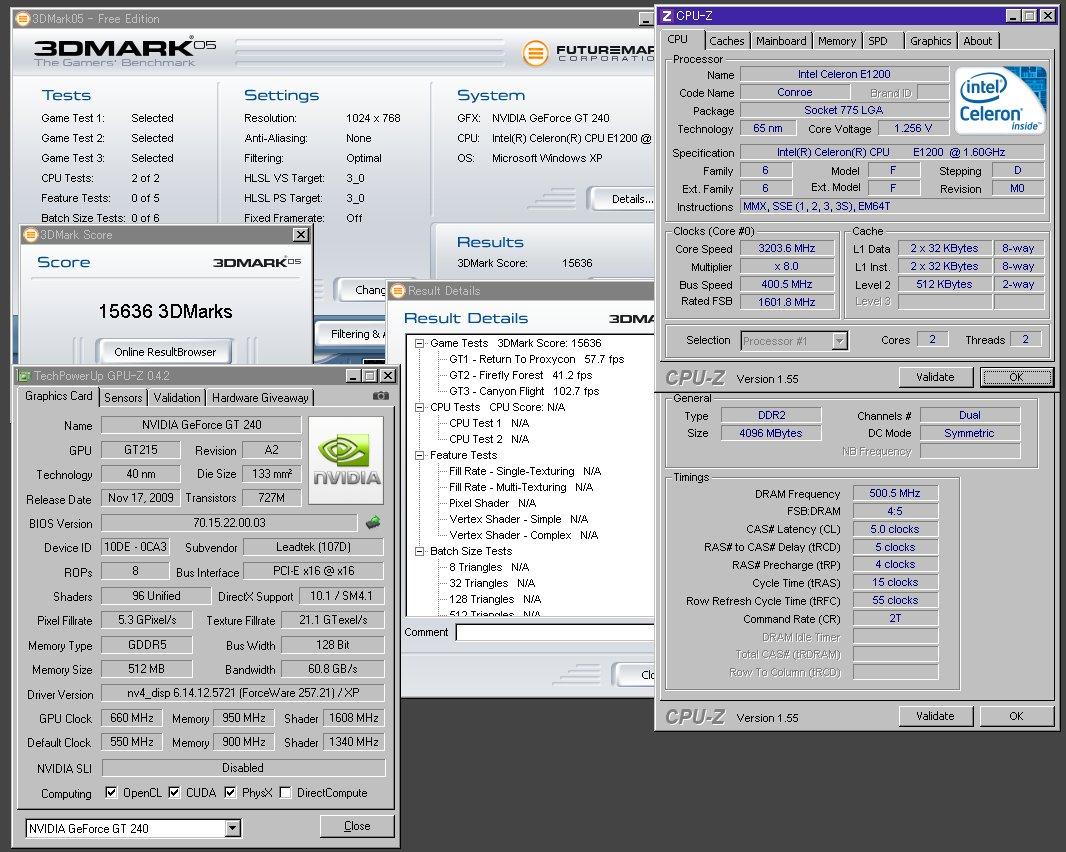Image resolution: width=1066 pixels, height=852 pixels.
Task: Click the lower CPU-Z Validate button
Action: click(935, 716)
